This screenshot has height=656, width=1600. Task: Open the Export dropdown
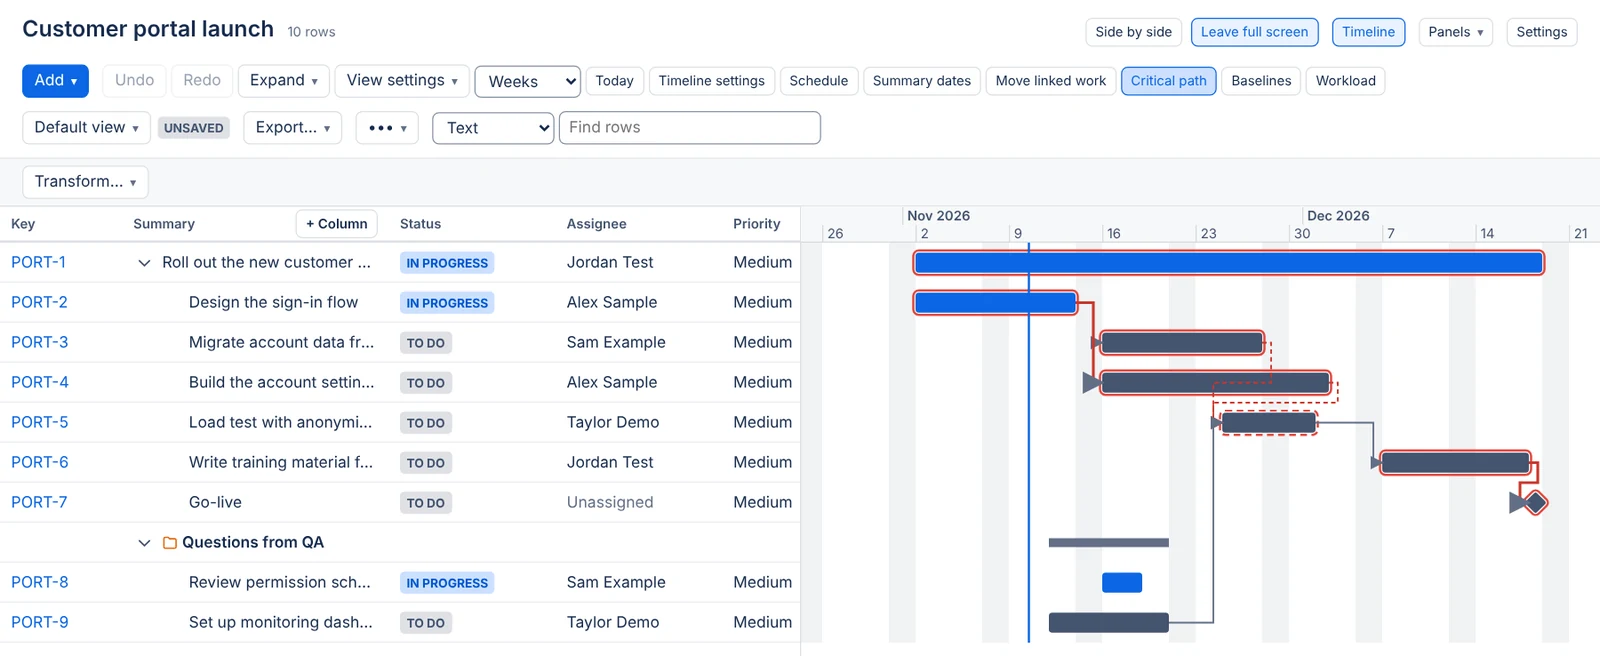coord(292,128)
